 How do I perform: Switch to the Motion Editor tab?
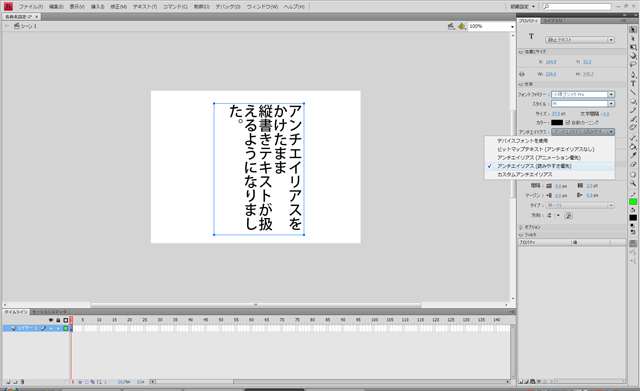click(x=49, y=312)
